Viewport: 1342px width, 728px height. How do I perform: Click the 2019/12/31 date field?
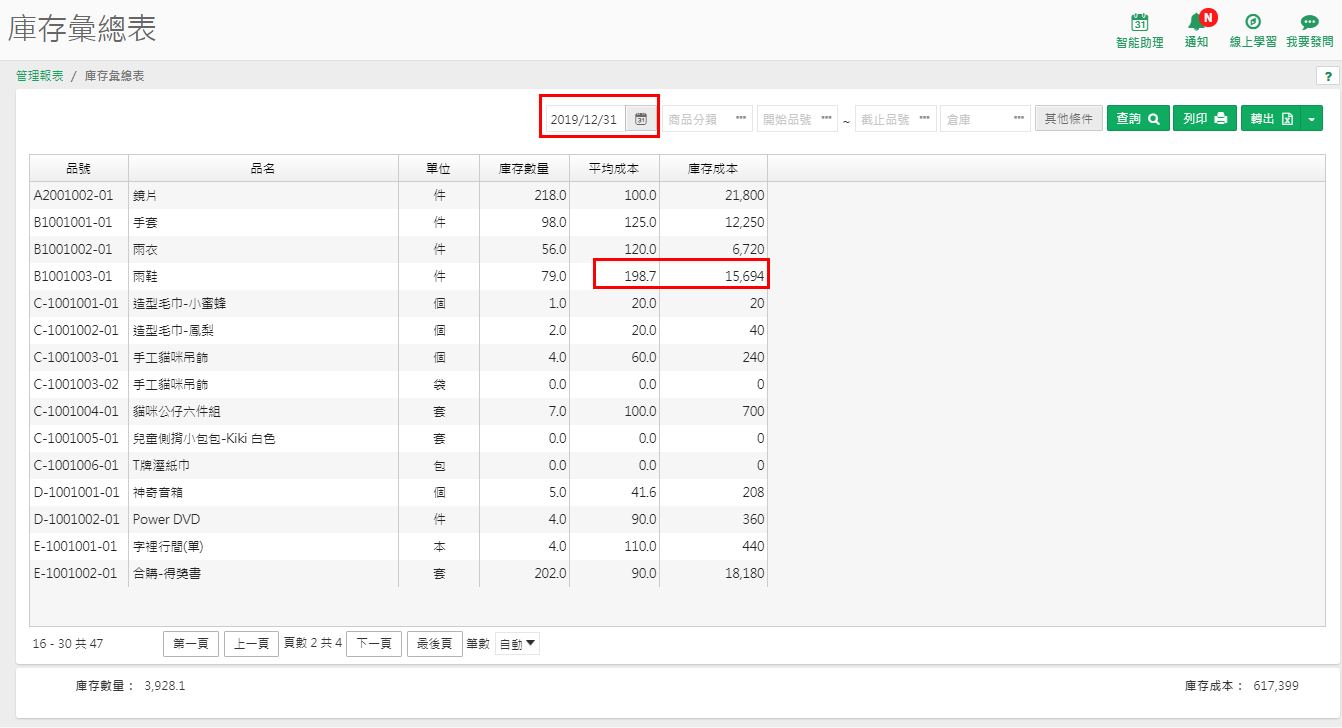tap(586, 119)
